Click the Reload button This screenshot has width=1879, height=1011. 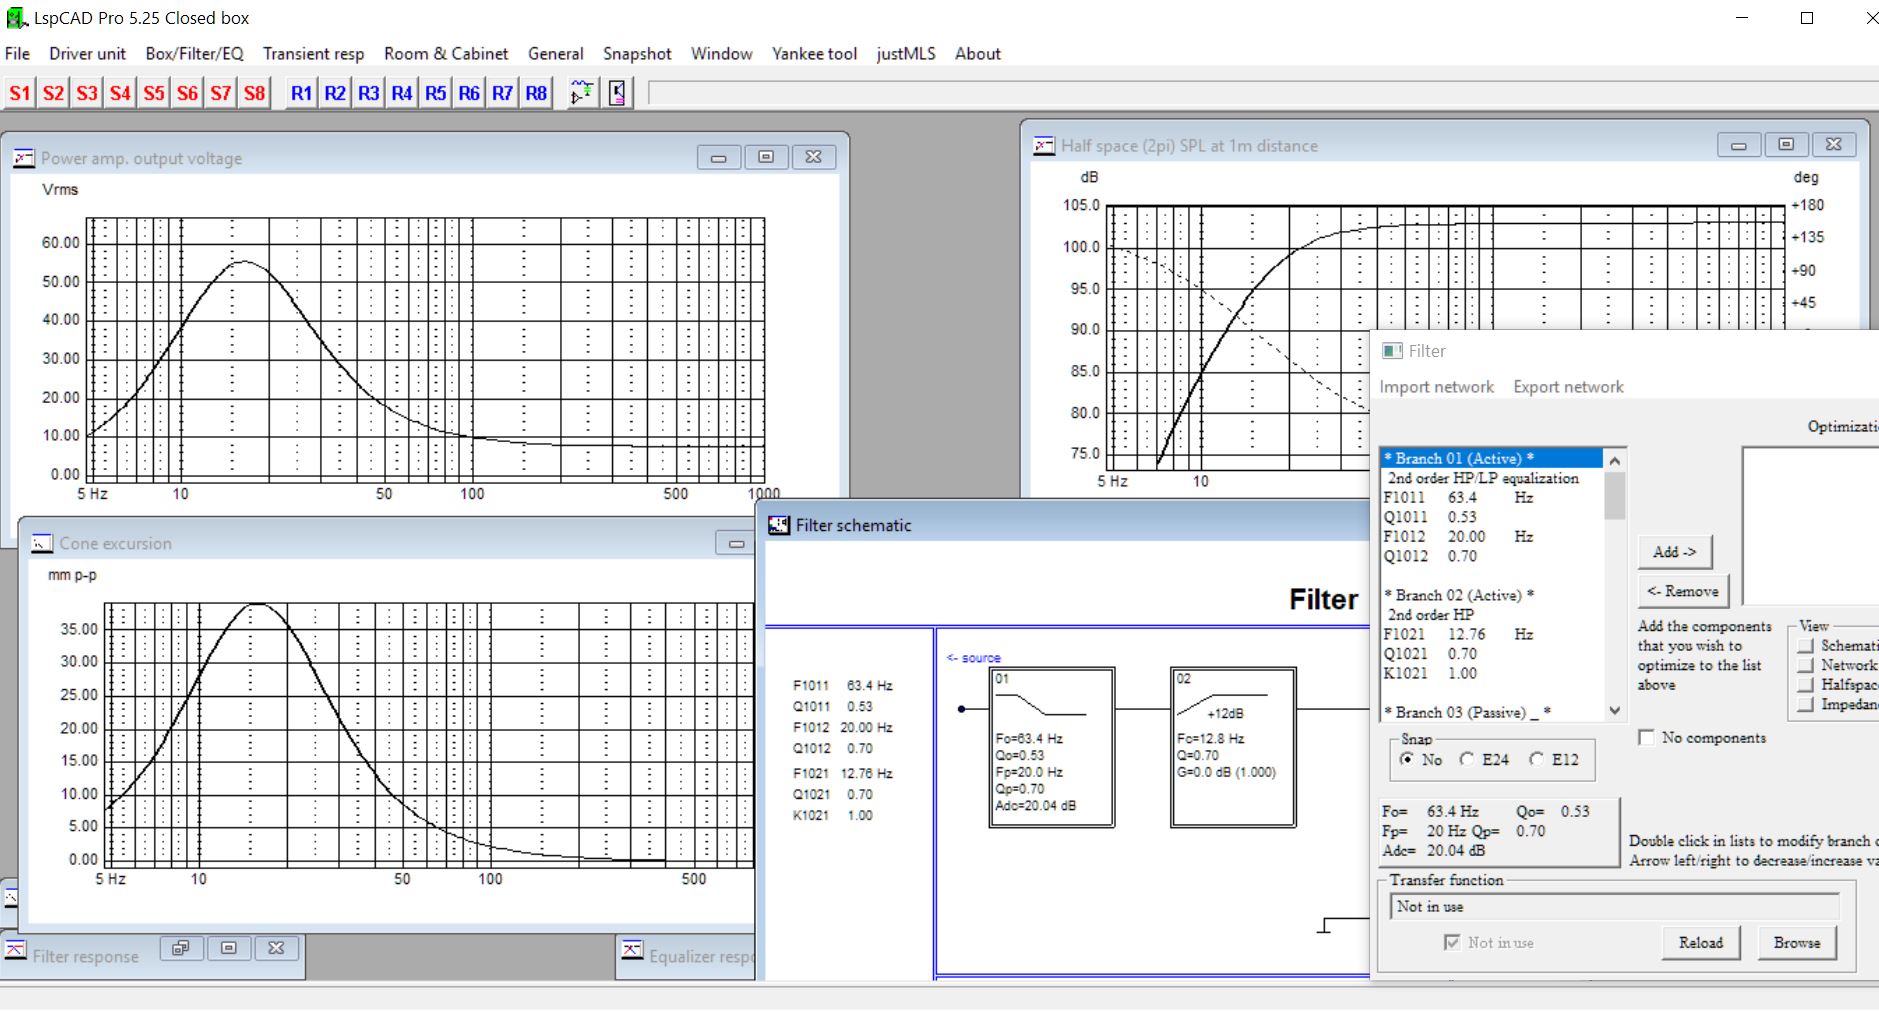point(1701,942)
